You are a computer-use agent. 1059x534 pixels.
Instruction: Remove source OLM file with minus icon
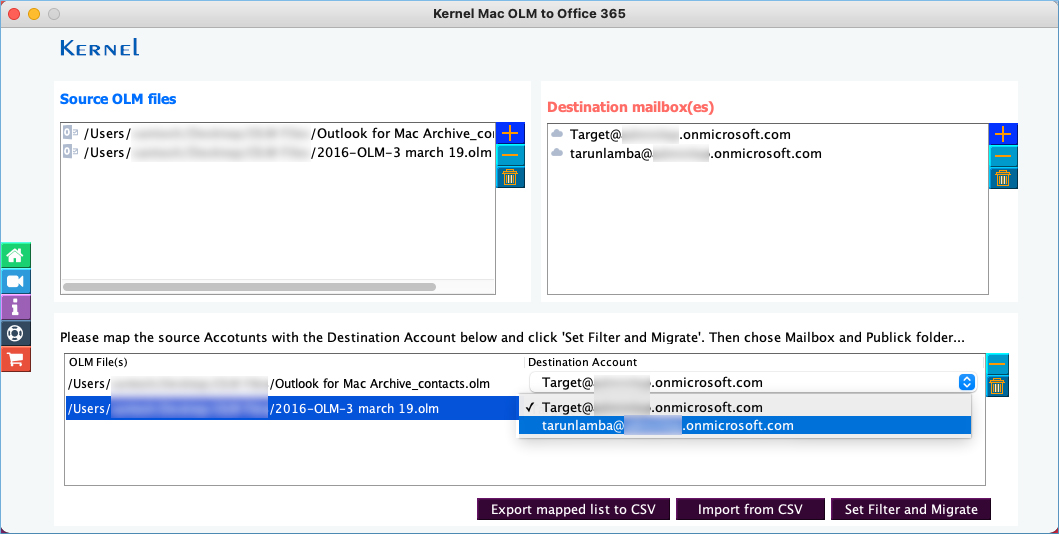tap(510, 155)
